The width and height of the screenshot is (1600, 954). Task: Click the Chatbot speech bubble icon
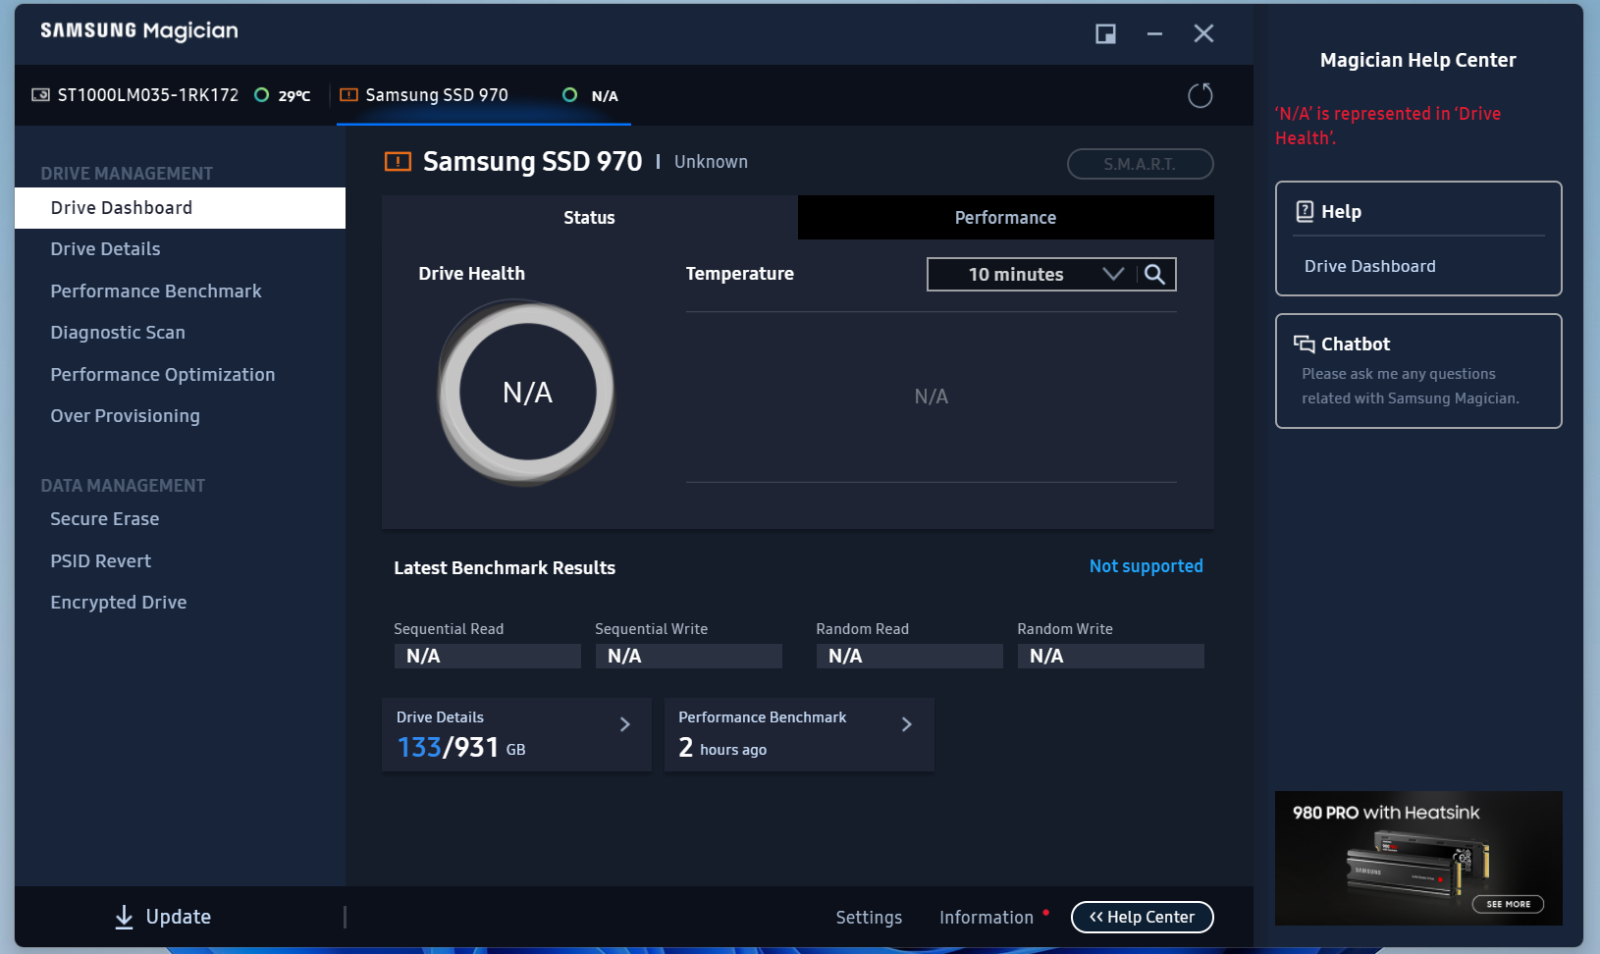(x=1304, y=344)
